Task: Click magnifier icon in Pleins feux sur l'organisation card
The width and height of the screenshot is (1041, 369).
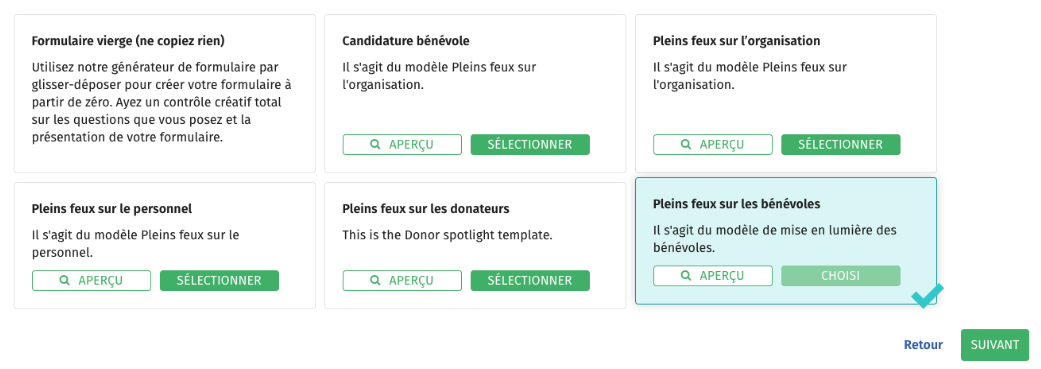Action: (686, 145)
